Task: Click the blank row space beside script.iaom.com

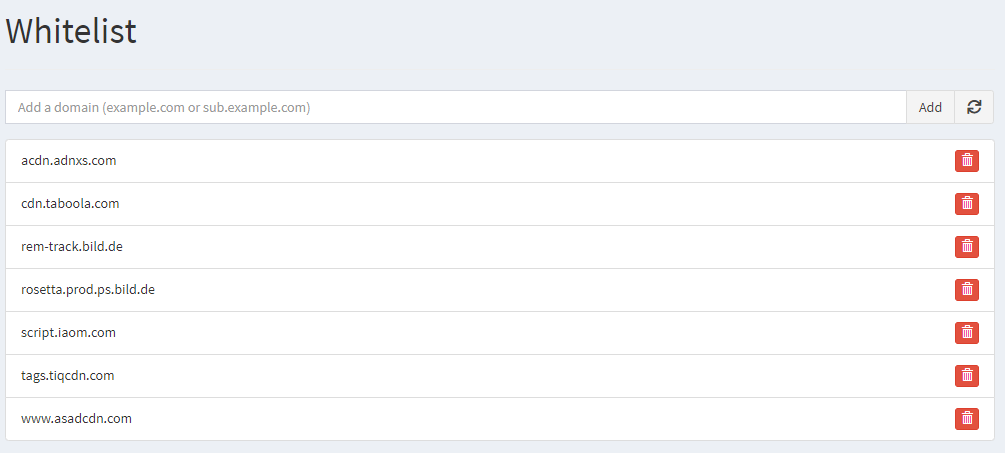Action: 532,333
